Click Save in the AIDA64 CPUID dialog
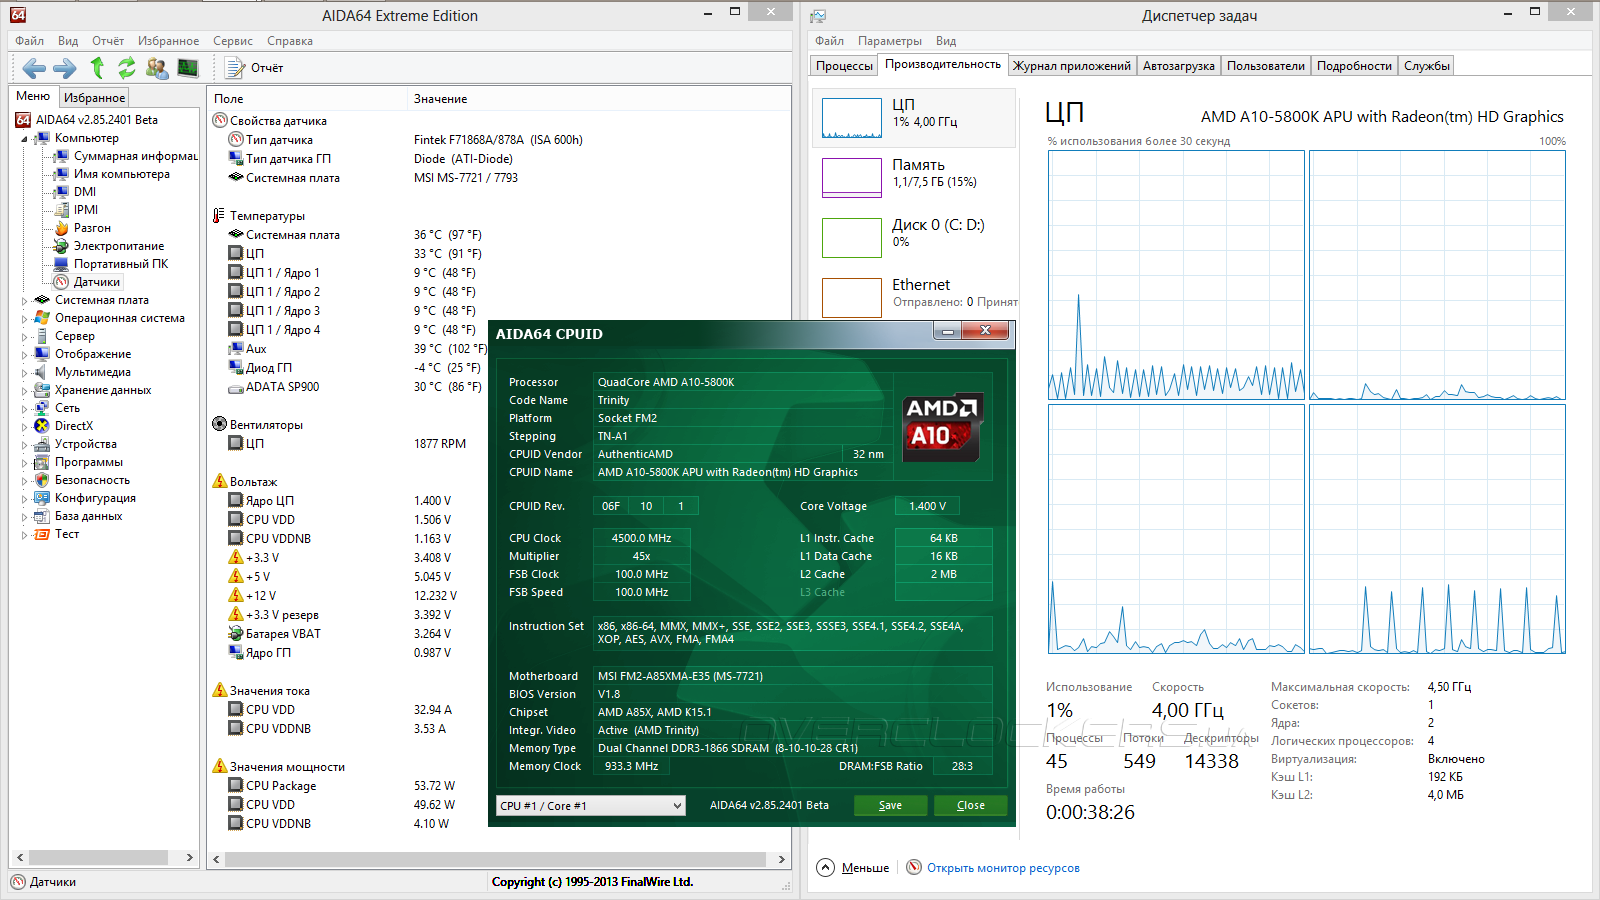The height and width of the screenshot is (900, 1600). (890, 806)
